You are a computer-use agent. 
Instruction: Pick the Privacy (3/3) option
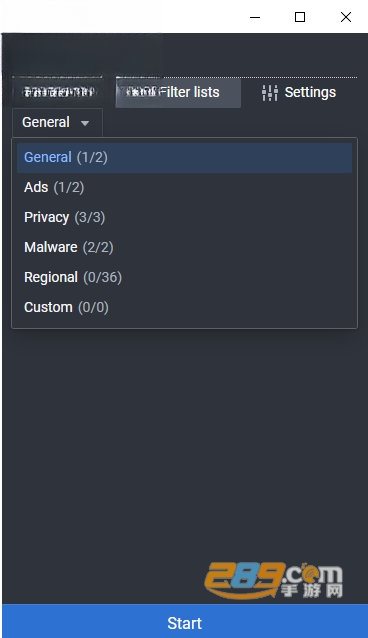pyautogui.click(x=184, y=217)
